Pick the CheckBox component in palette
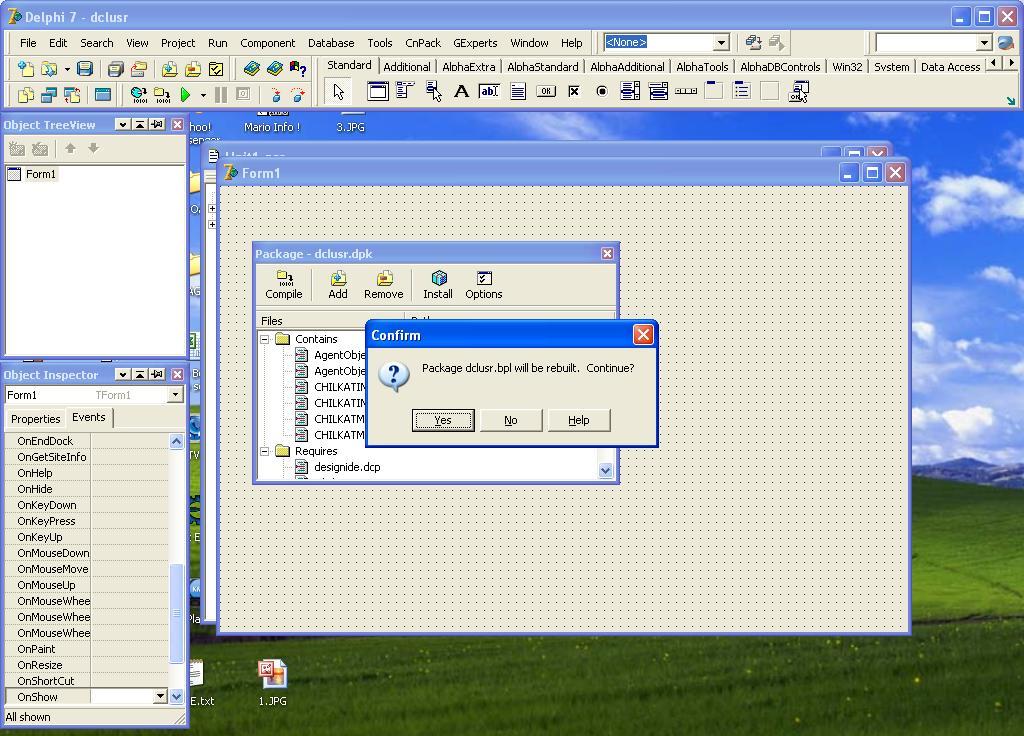Viewport: 1024px width, 736px height. pos(574,91)
